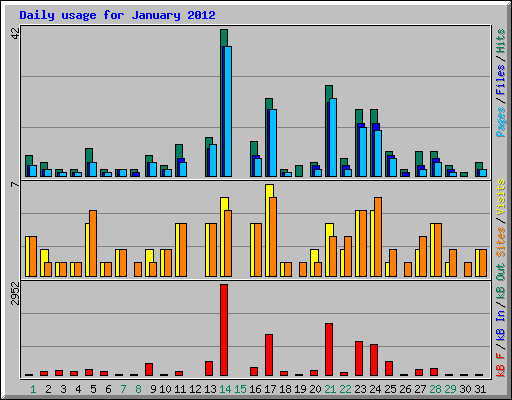Select day label 6 on x-axis

coord(108,389)
